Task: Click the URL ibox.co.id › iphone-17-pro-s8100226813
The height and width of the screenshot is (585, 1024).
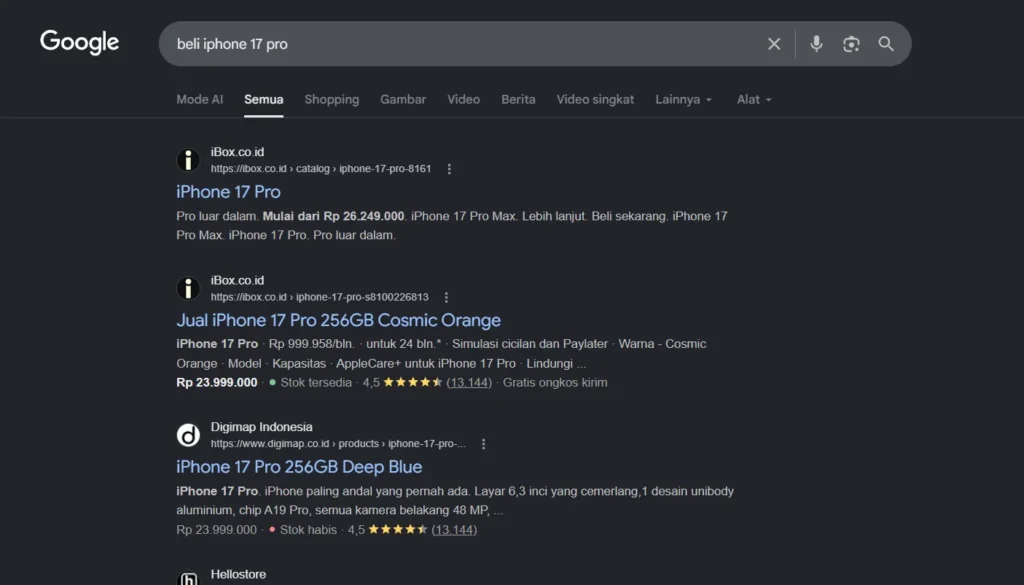Action: [319, 297]
